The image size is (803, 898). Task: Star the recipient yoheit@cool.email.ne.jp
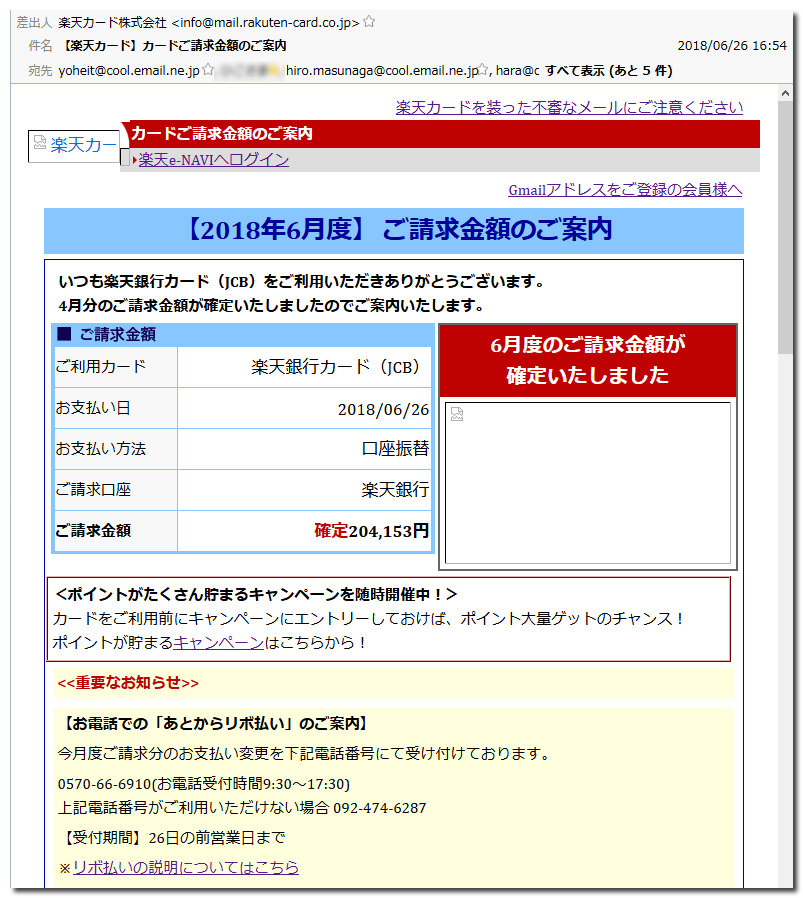(208, 70)
